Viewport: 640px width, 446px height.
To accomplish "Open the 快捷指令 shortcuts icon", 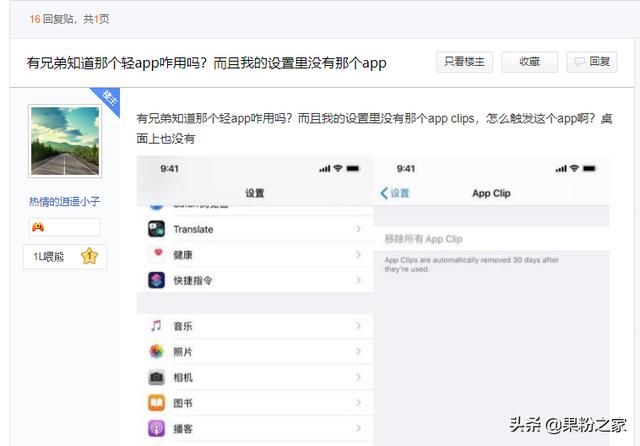I will coord(156,280).
